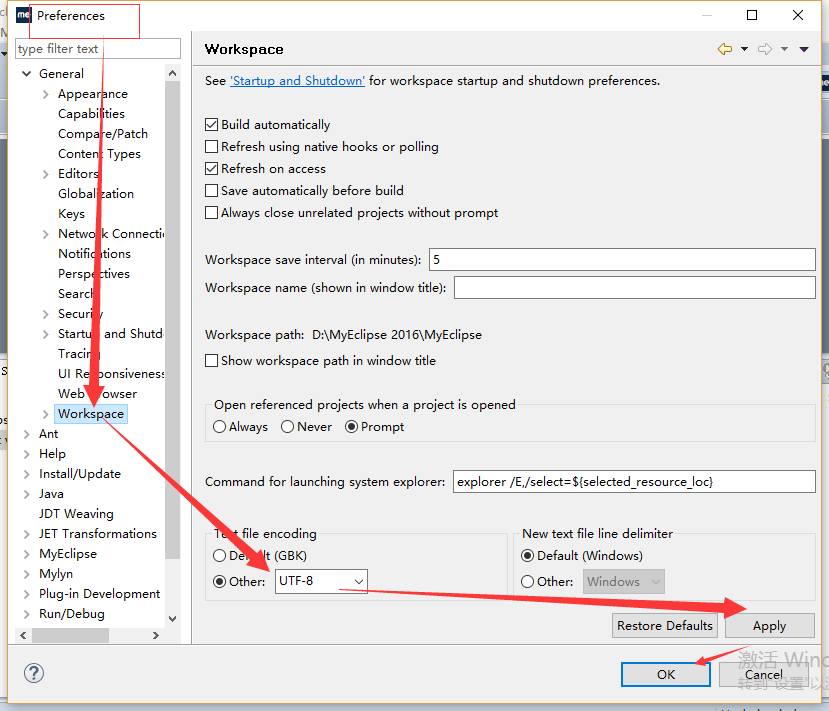Select Plug-in Development in preferences tree

coord(99,594)
